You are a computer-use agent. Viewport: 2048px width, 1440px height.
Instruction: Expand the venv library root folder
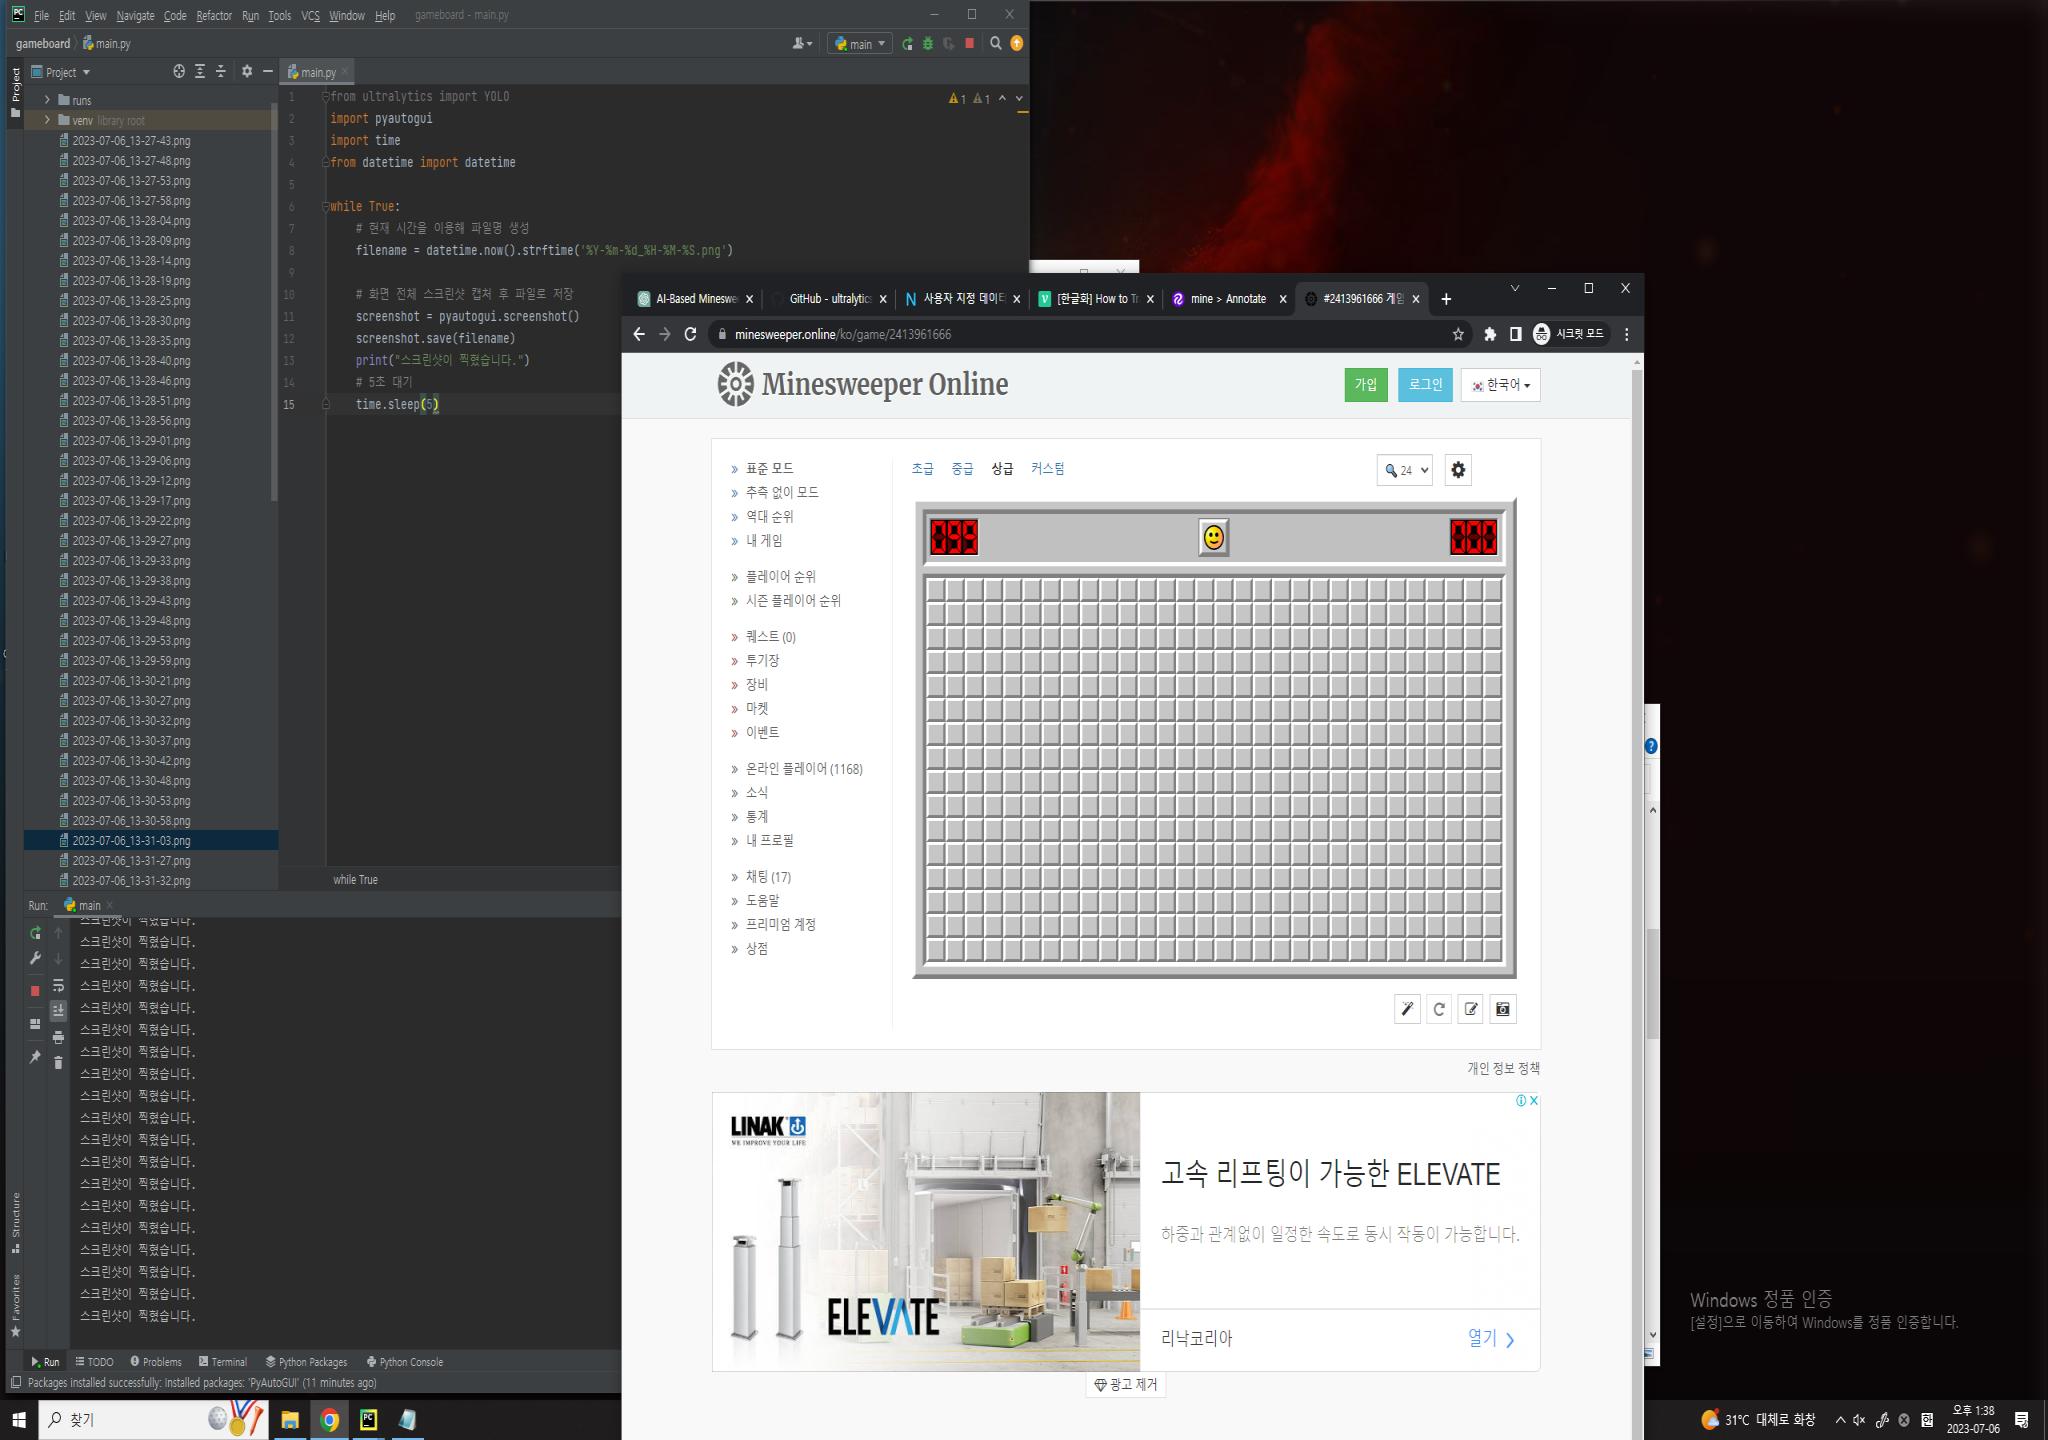click(47, 120)
